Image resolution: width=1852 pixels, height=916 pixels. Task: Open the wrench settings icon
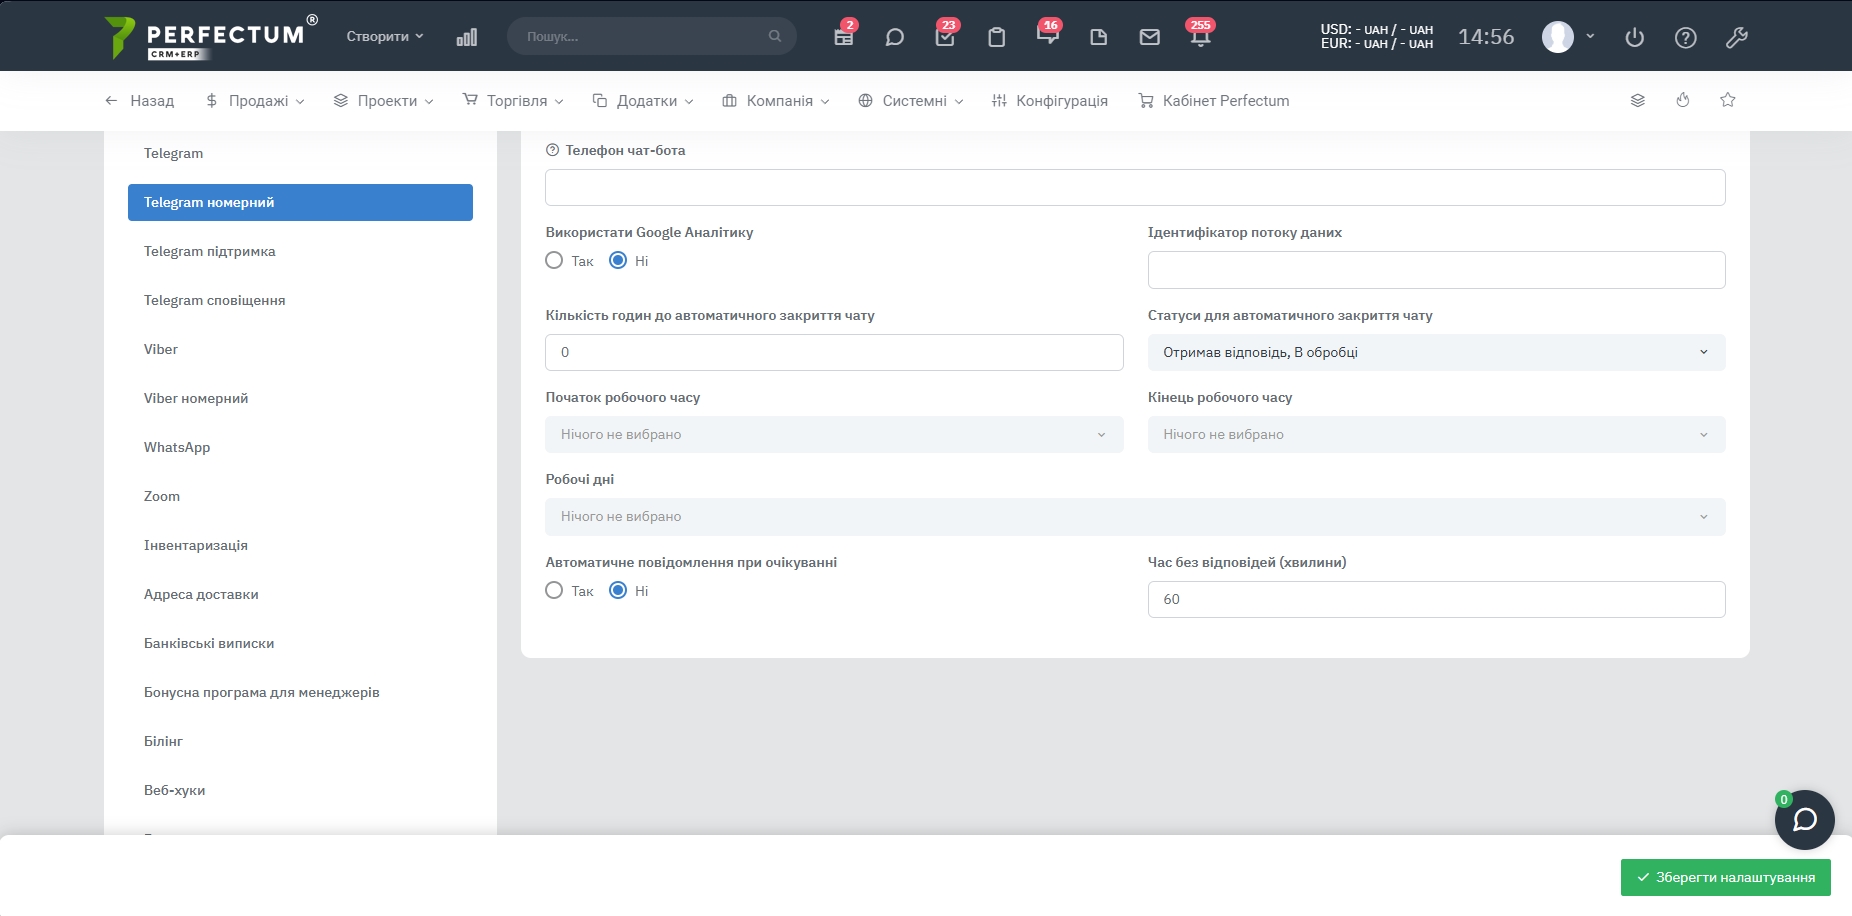tap(1736, 37)
